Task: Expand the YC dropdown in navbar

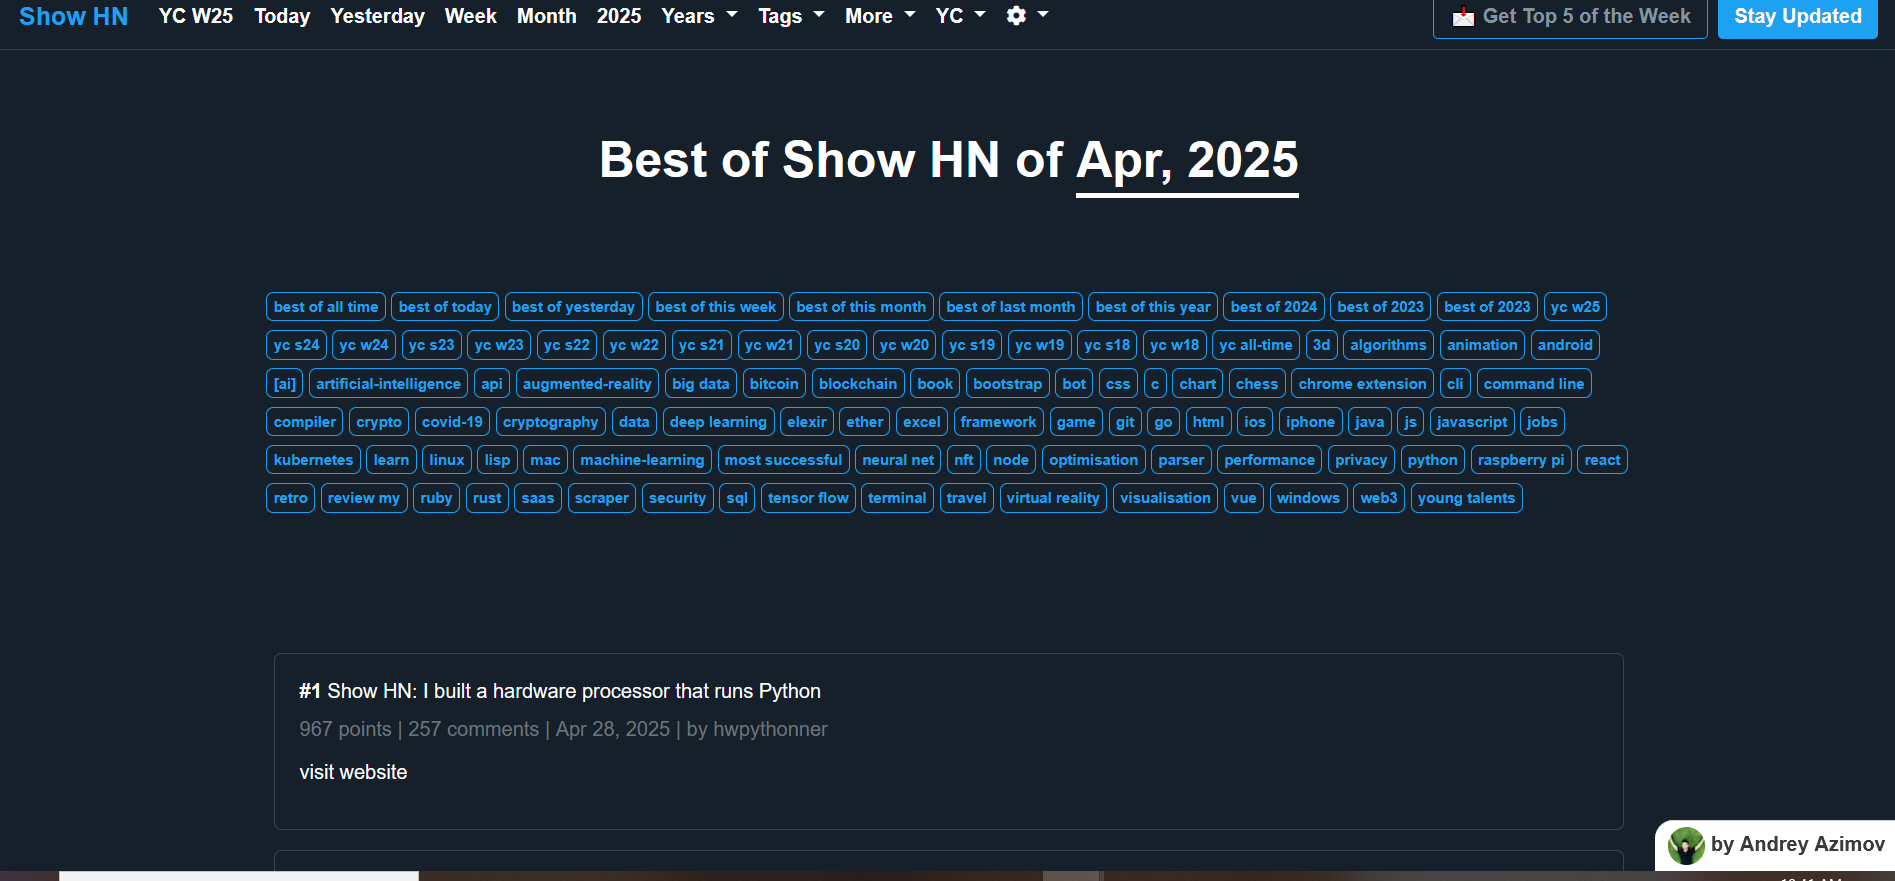Action: click(x=960, y=16)
